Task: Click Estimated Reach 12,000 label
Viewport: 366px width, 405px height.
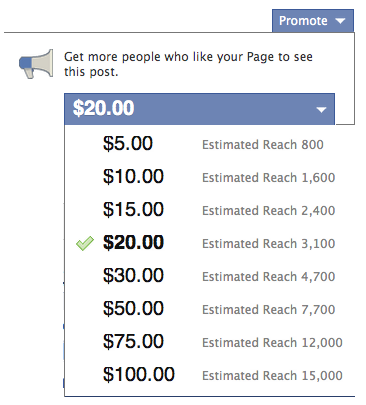Action: click(272, 343)
